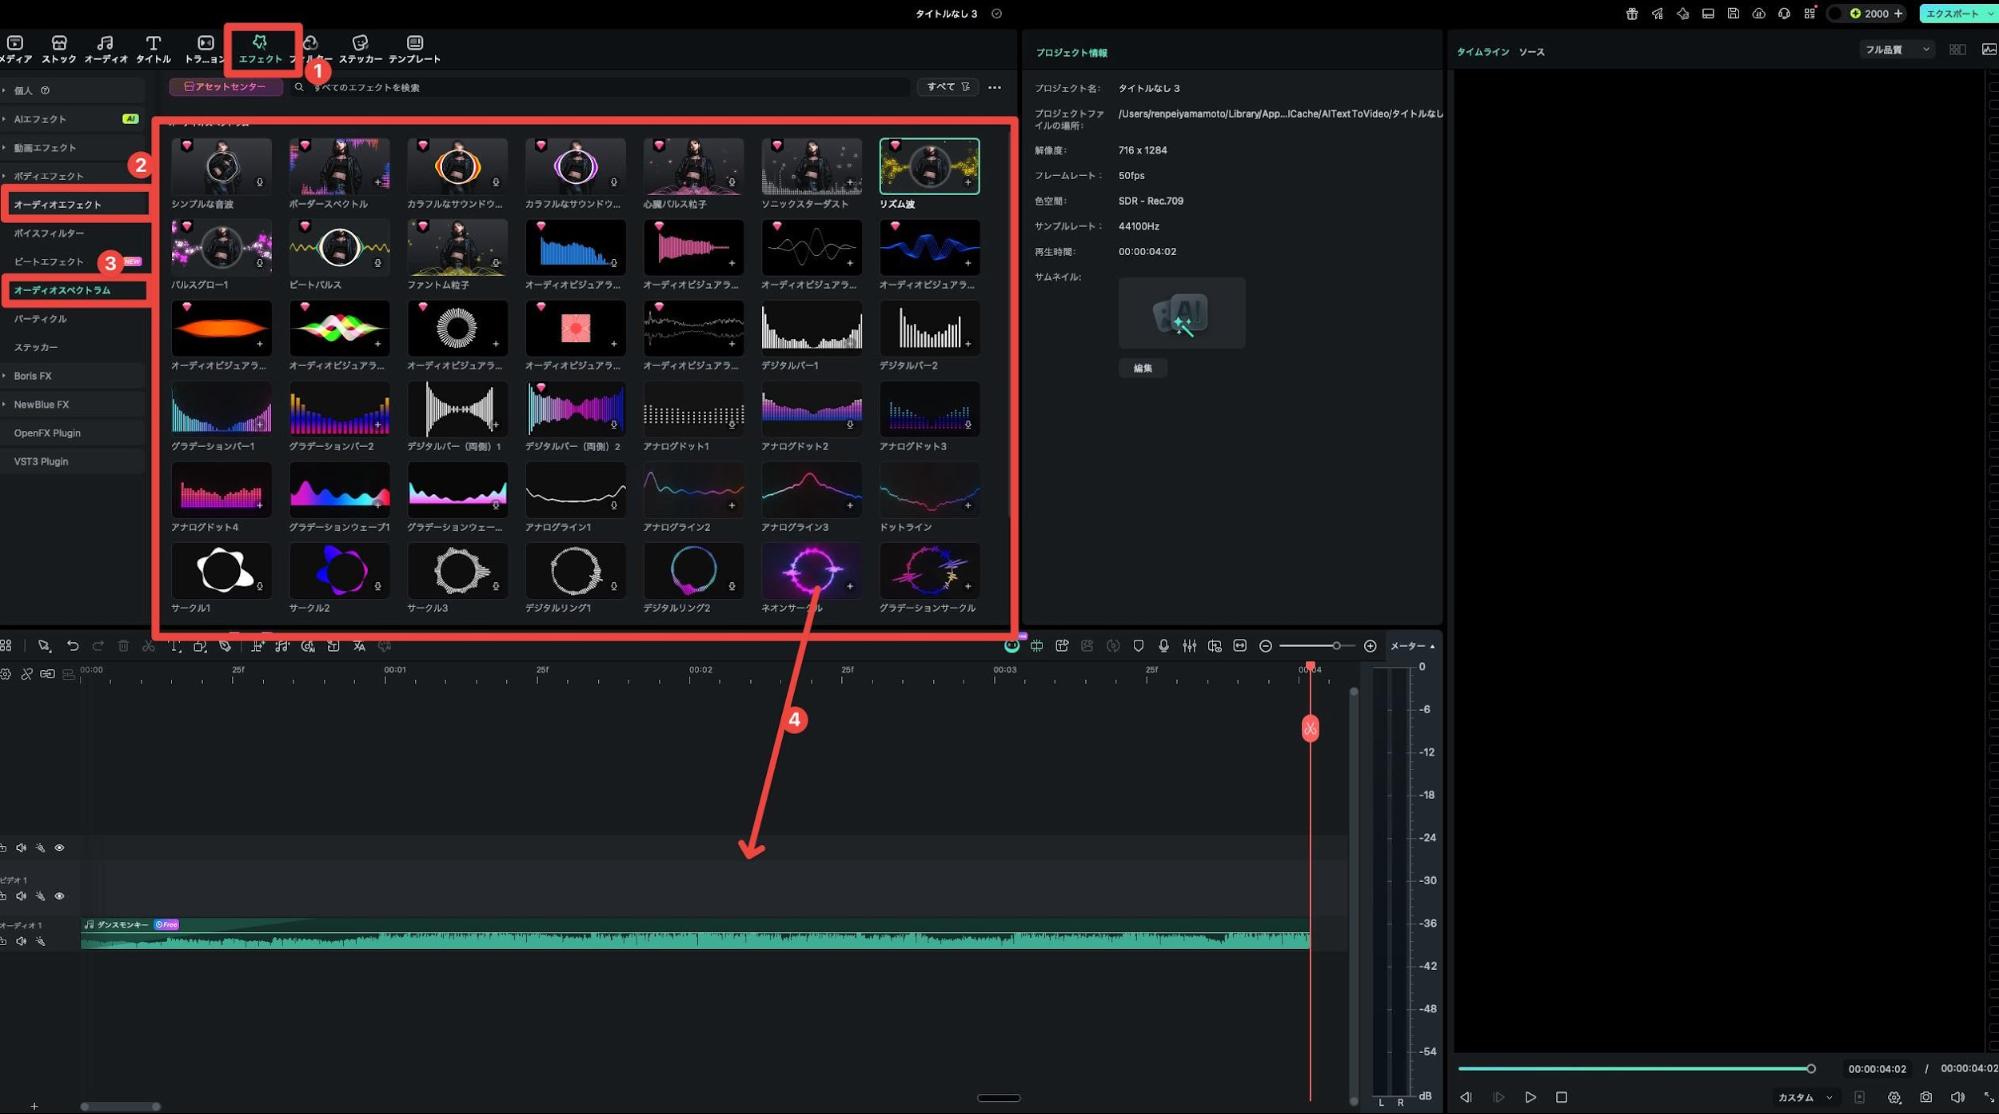Screen dimensions: 1999x1114
Task: Click the 編集 thumbnail edit button
Action: (x=1142, y=368)
